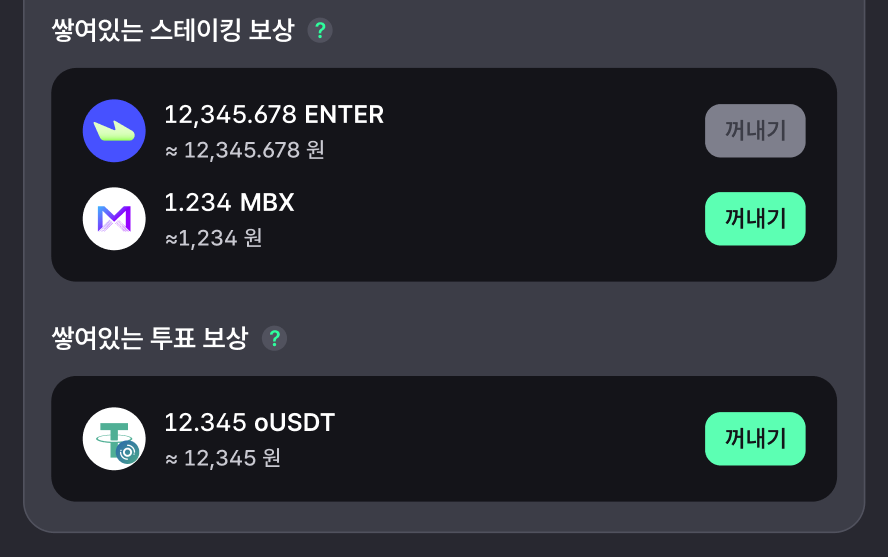Click the ≈ 12,345.678 원 value
This screenshot has width=888, height=557.
click(x=245, y=151)
